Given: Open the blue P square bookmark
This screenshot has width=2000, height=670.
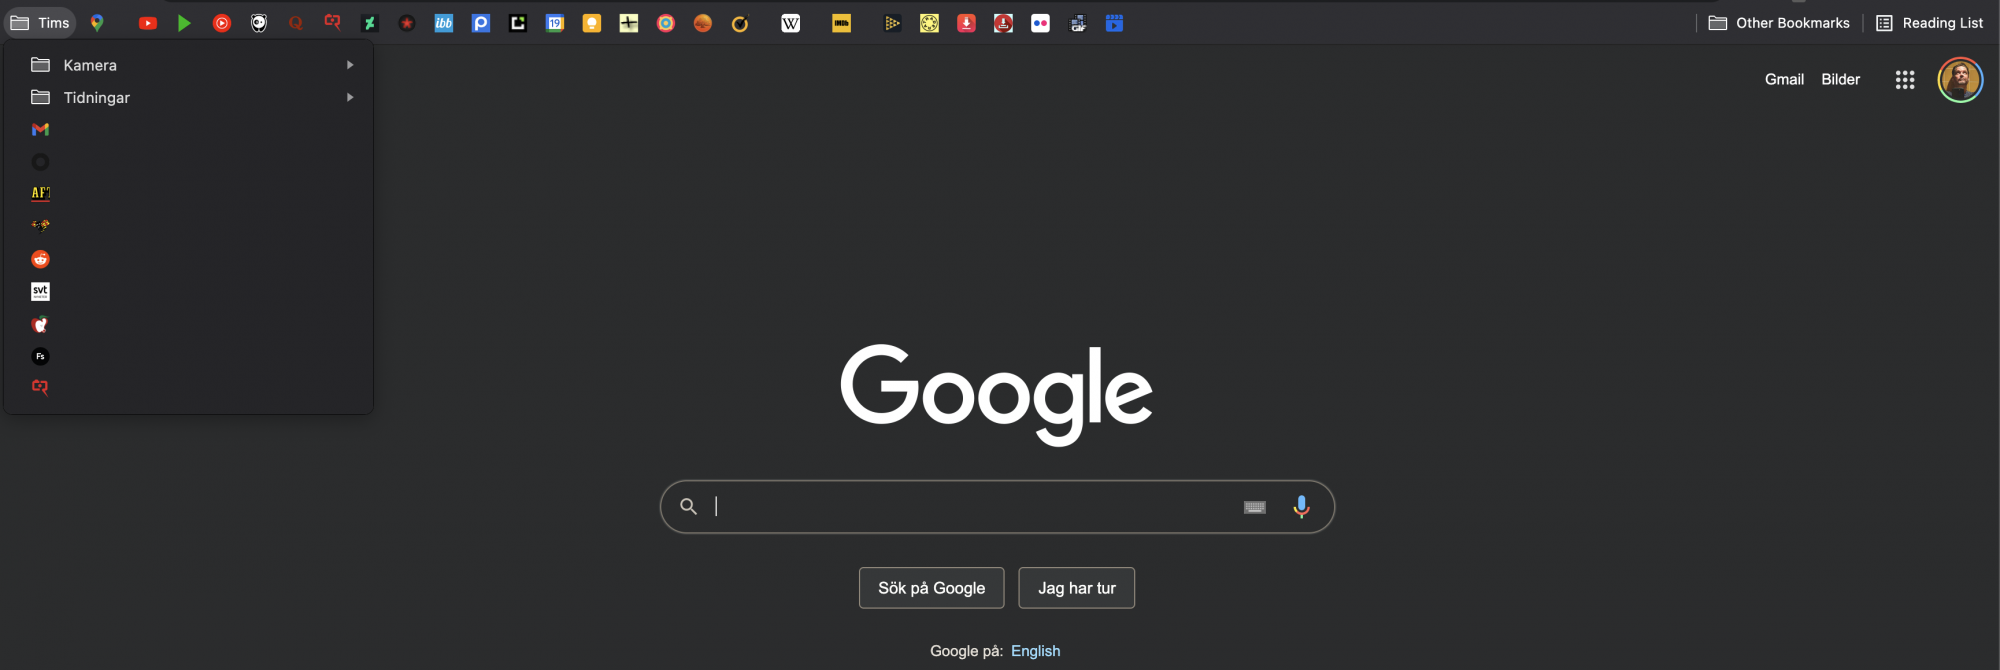Looking at the screenshot, I should (481, 23).
